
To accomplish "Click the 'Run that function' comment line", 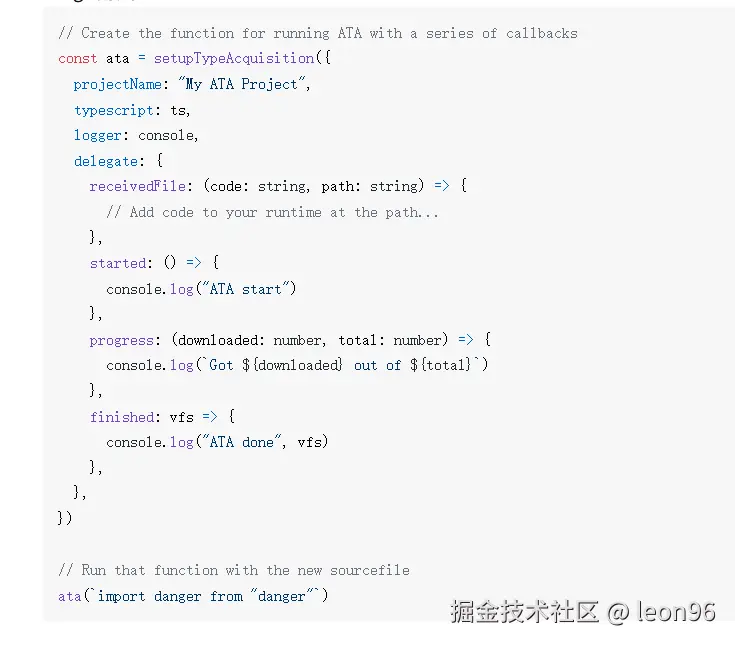I will click(234, 570).
